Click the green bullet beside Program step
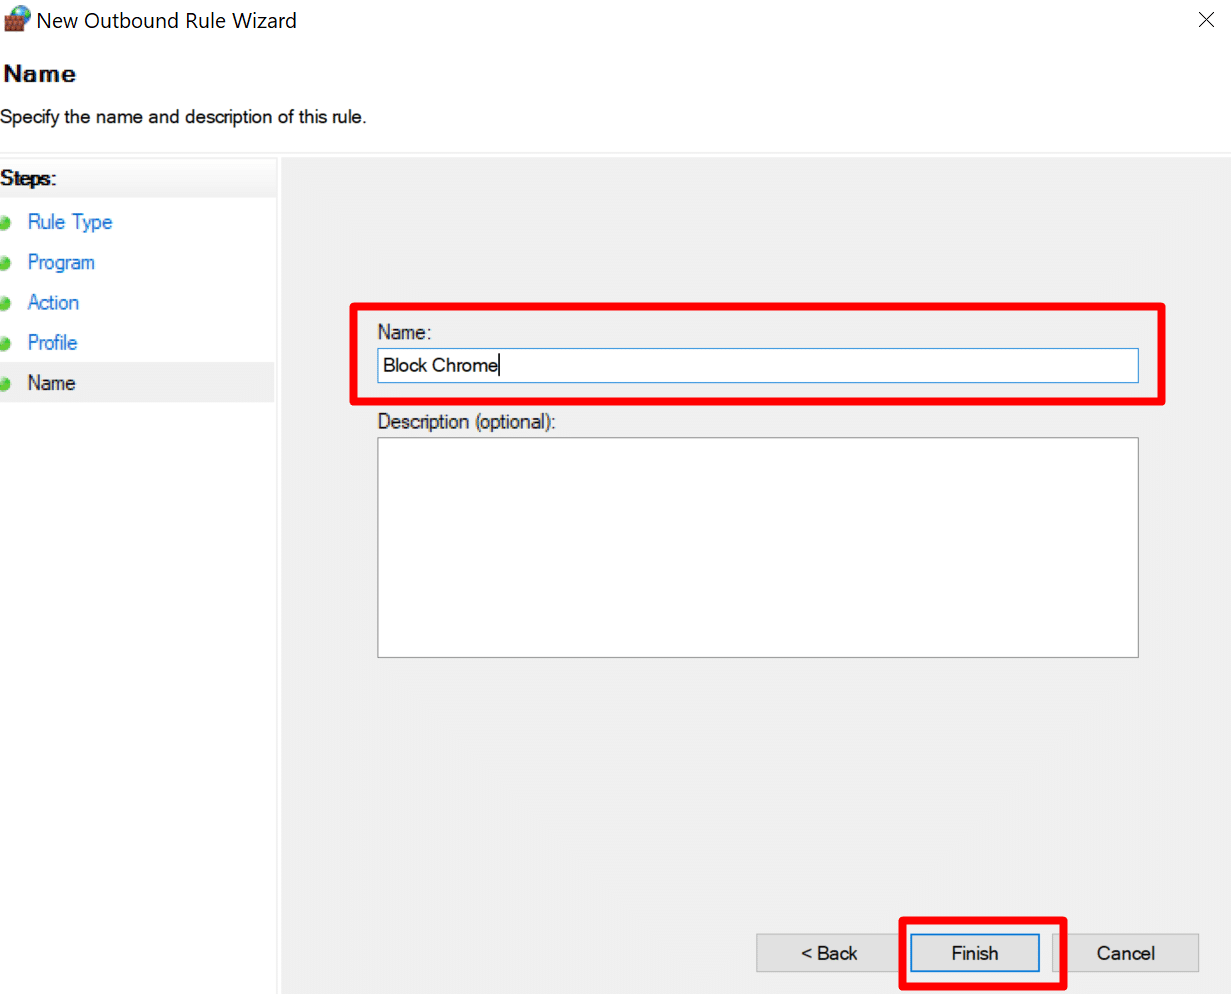The height and width of the screenshot is (994, 1231). [x=5, y=263]
